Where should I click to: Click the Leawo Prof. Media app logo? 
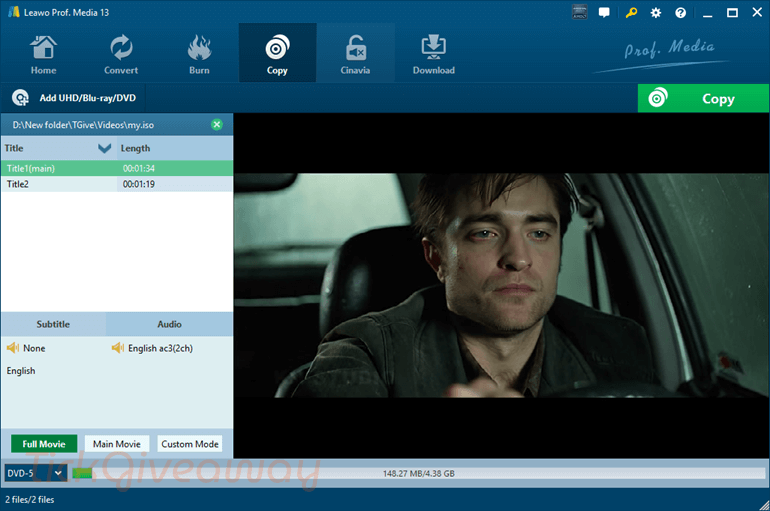click(14, 12)
